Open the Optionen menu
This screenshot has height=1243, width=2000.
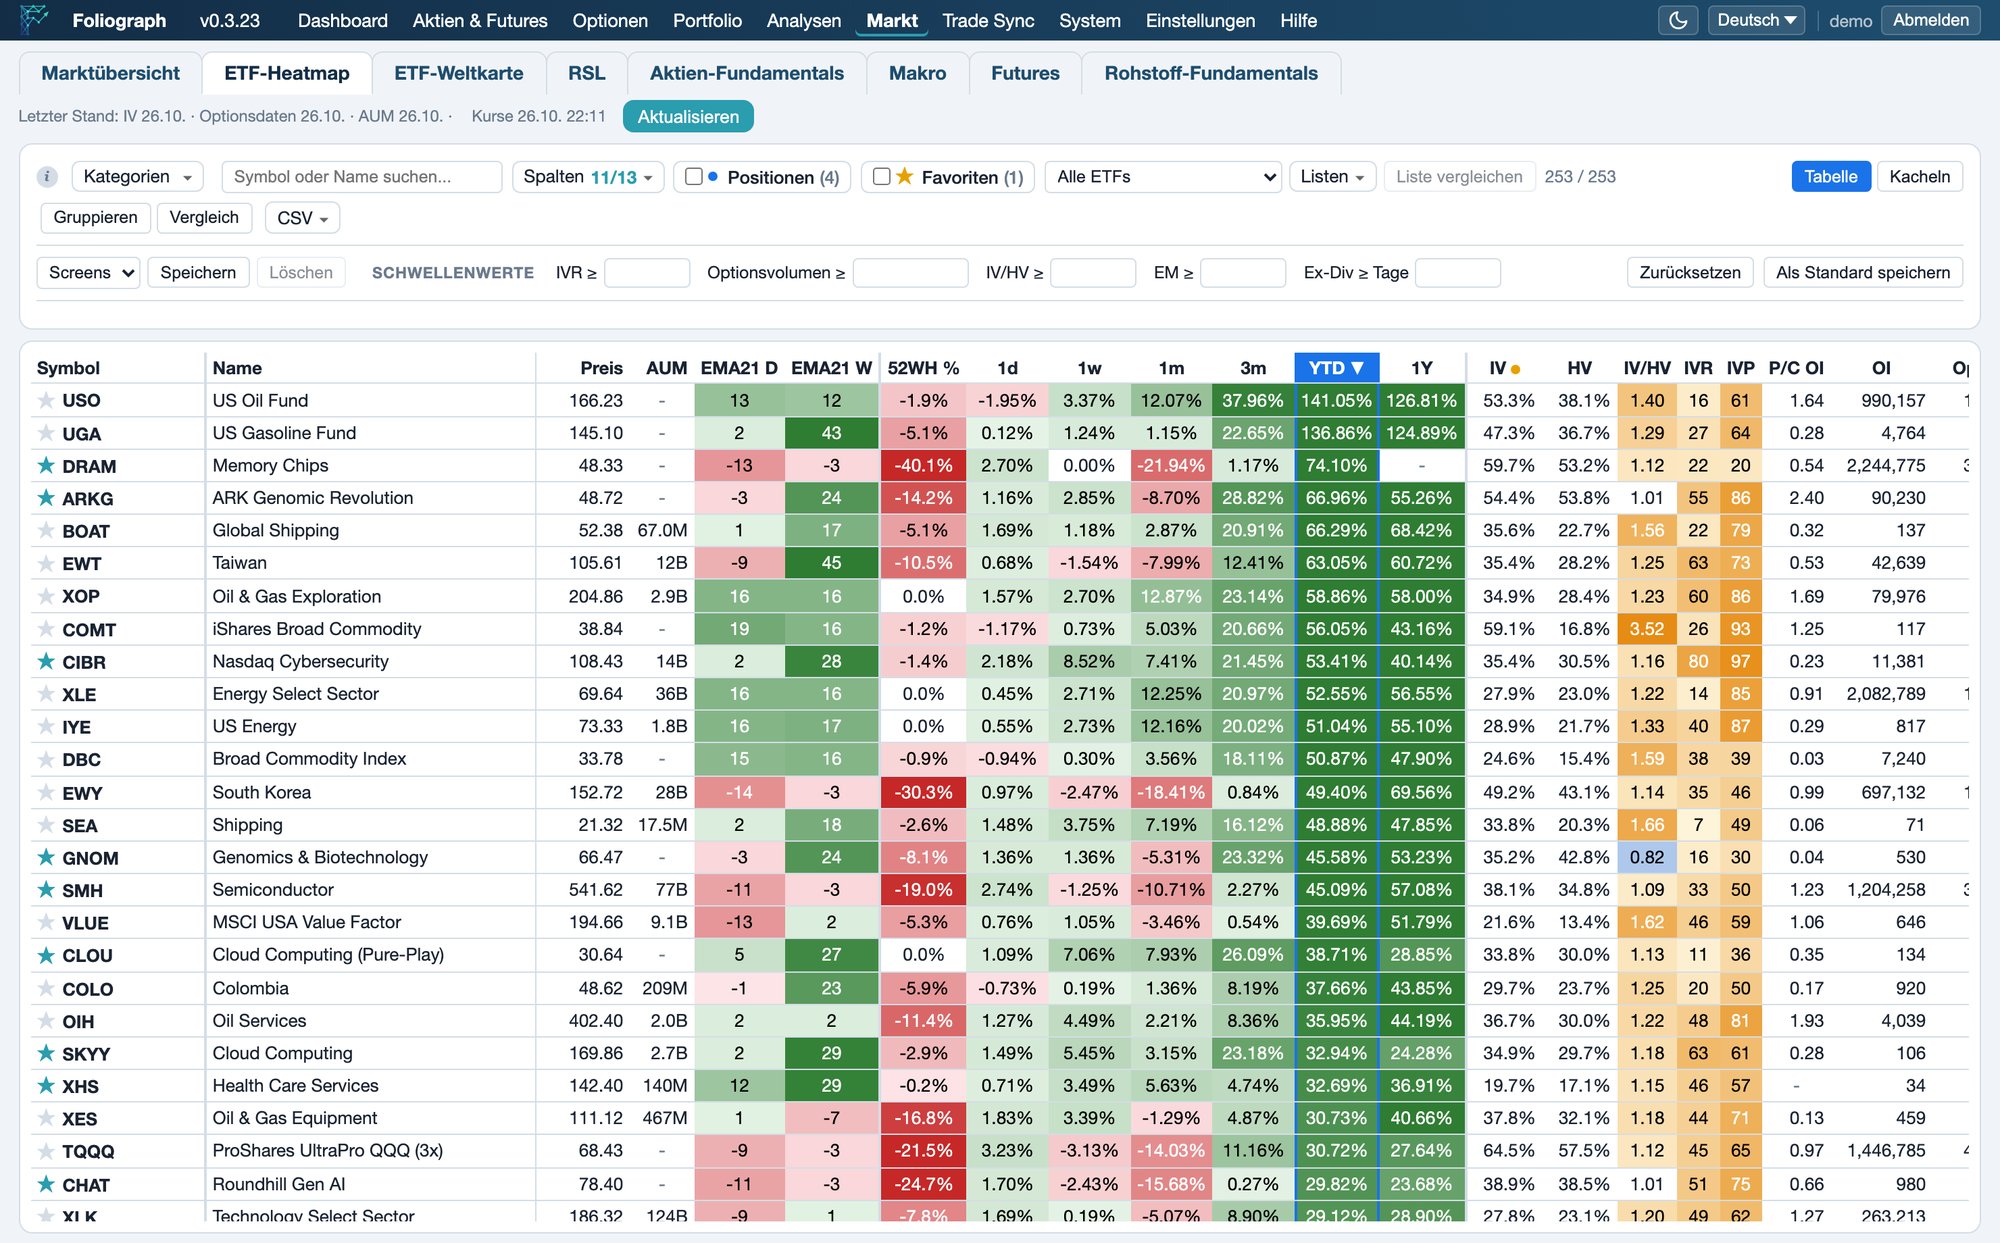click(610, 20)
